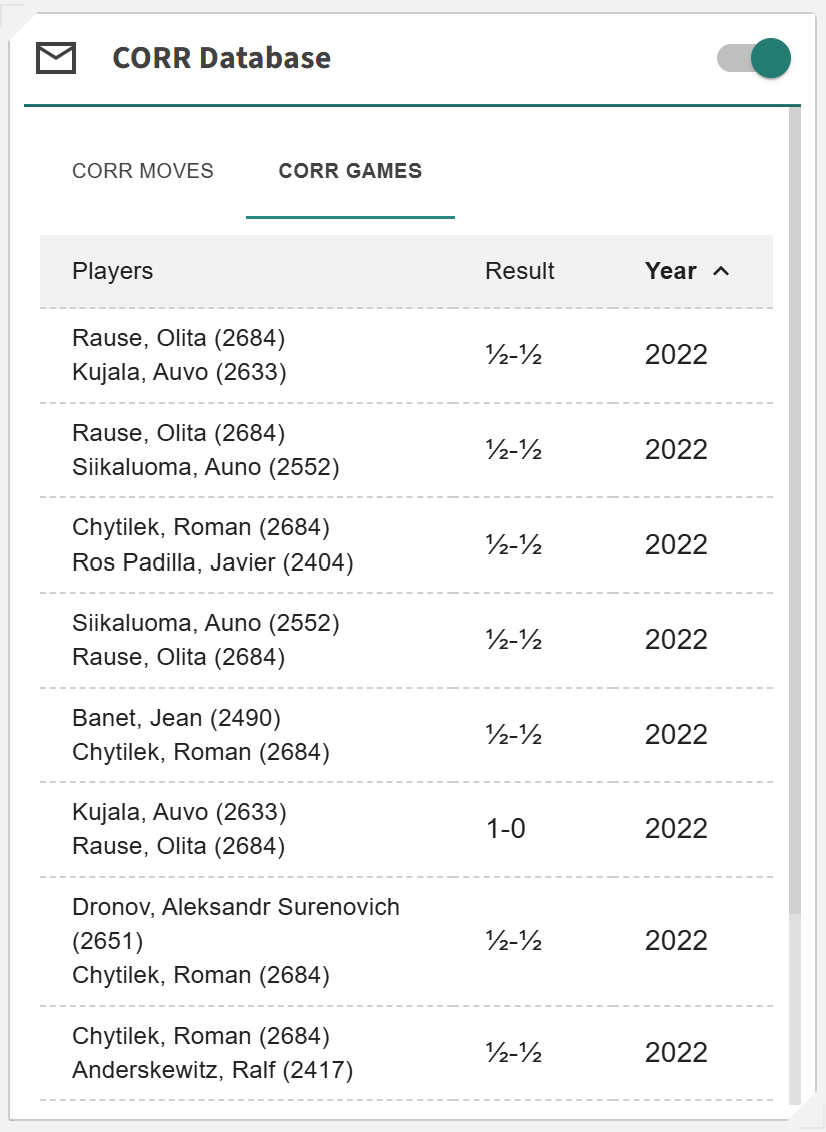
Task: Select the CORR GAMES tab
Action: coord(350,171)
